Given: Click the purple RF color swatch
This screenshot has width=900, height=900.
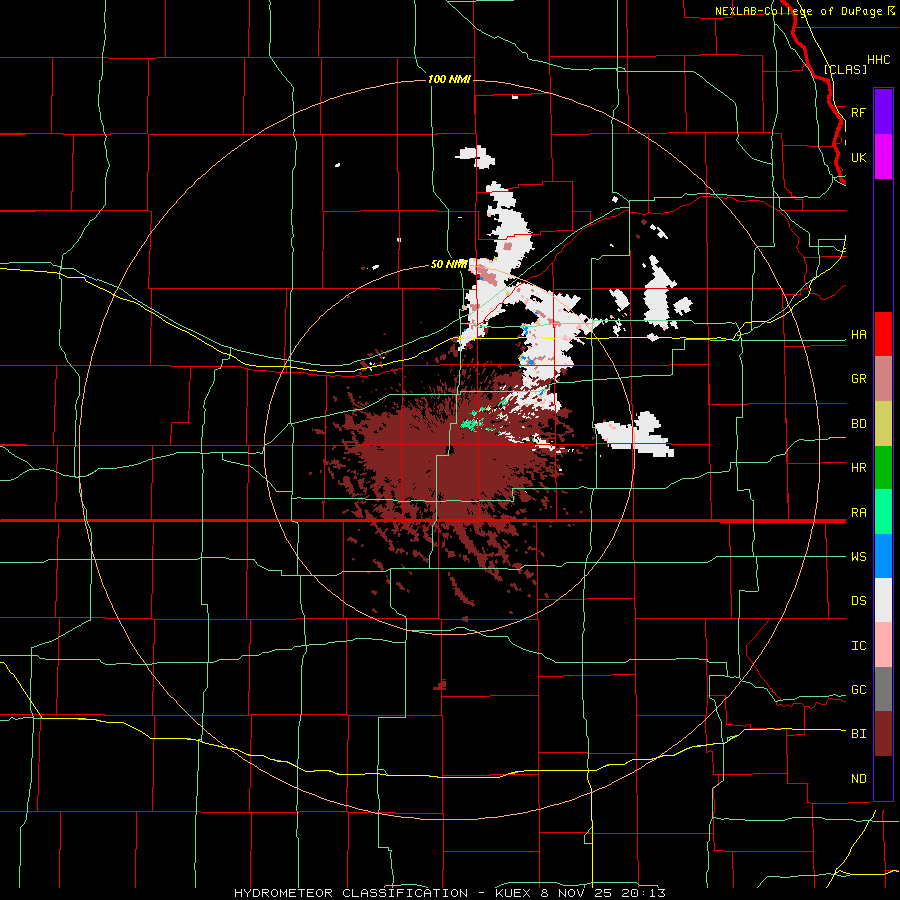Looking at the screenshot, I should point(883,112).
